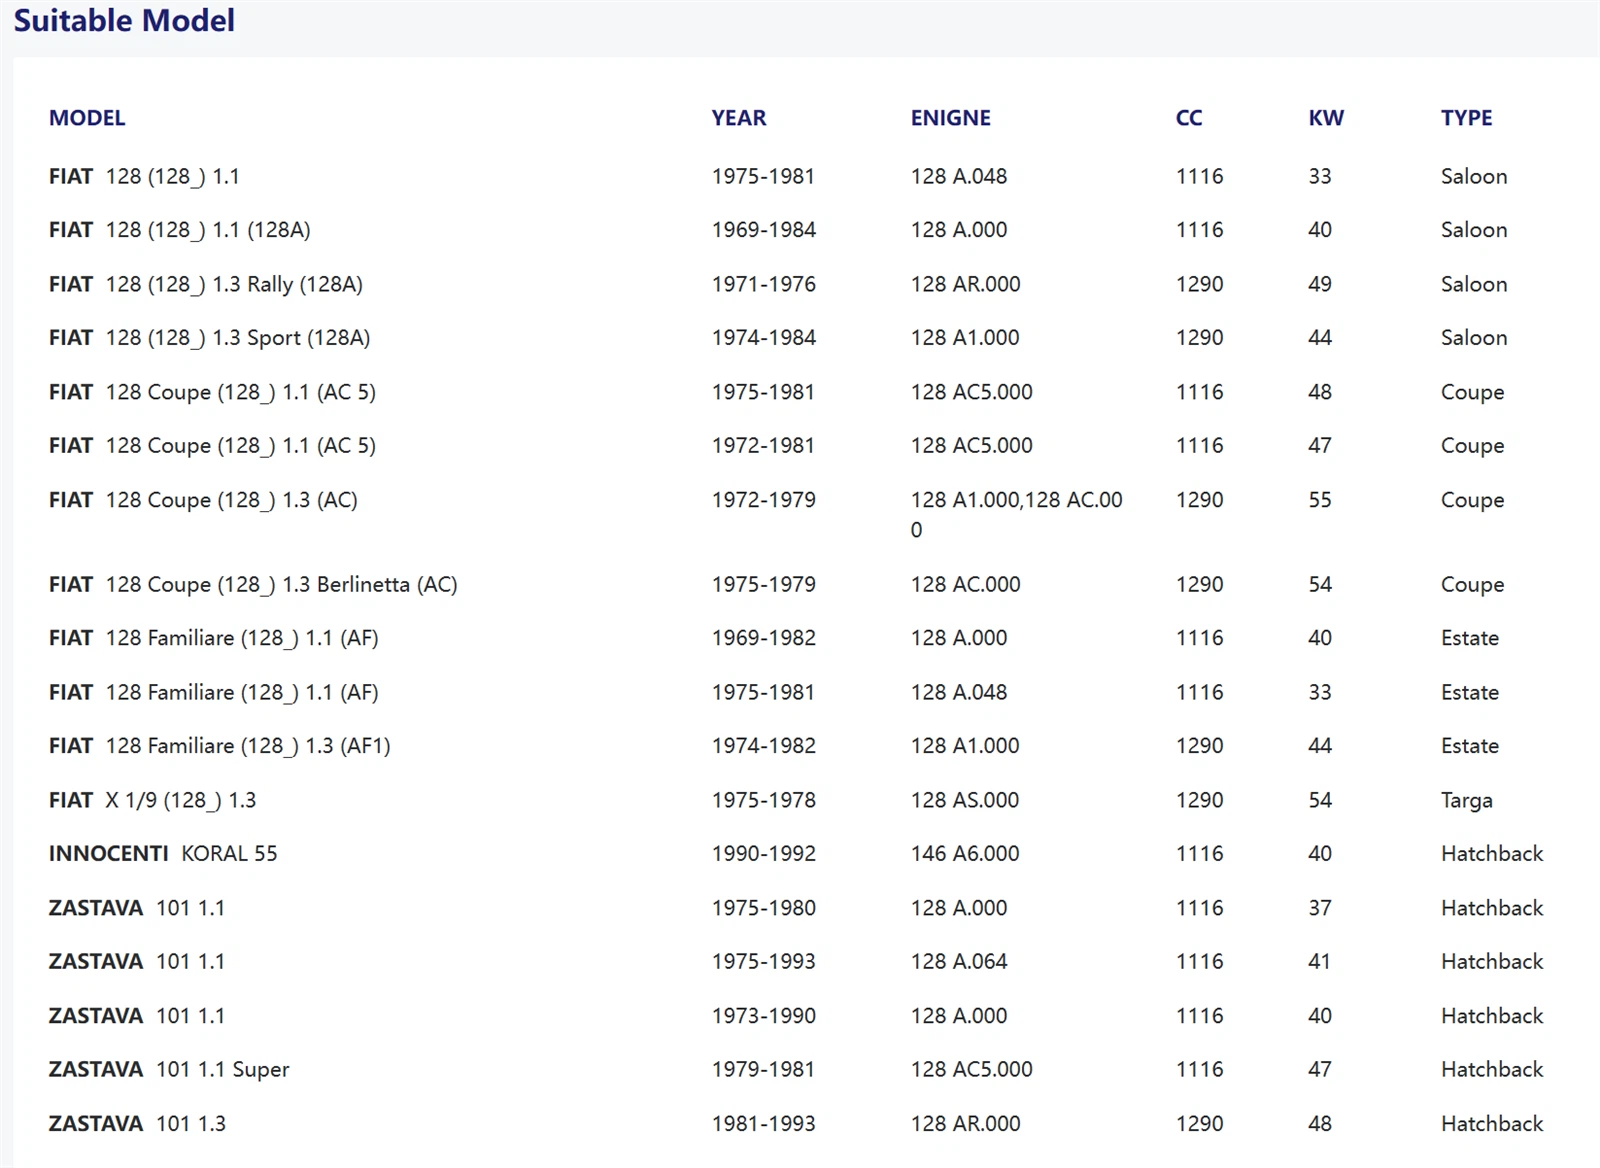Image resolution: width=1600 pixels, height=1168 pixels.
Task: Select the MODEL column header
Action: [x=87, y=118]
